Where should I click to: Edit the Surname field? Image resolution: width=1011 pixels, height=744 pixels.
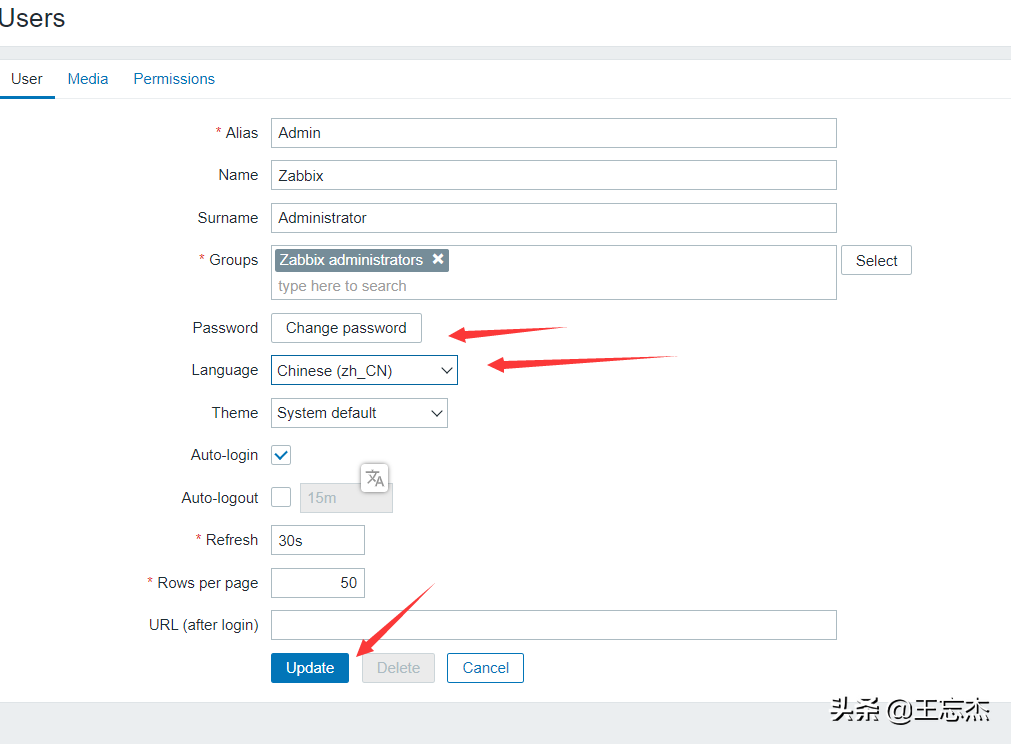pyautogui.click(x=553, y=218)
